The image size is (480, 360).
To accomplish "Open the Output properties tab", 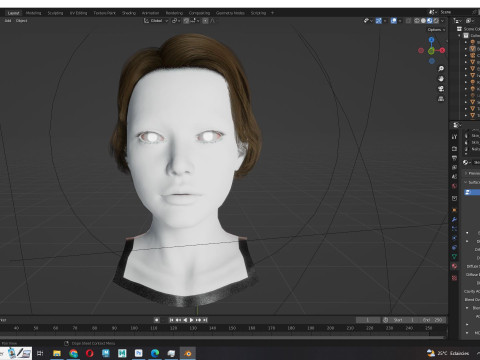I will coord(454,158).
